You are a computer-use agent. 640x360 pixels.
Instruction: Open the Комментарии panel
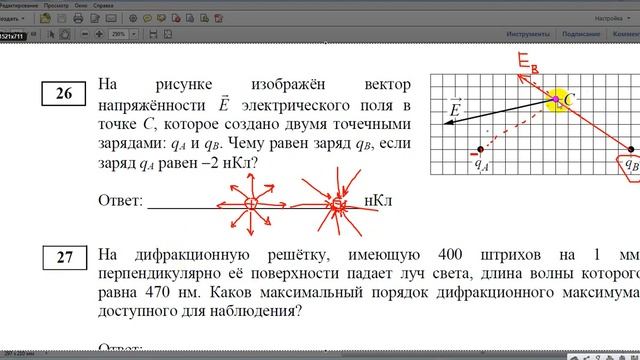(627, 34)
